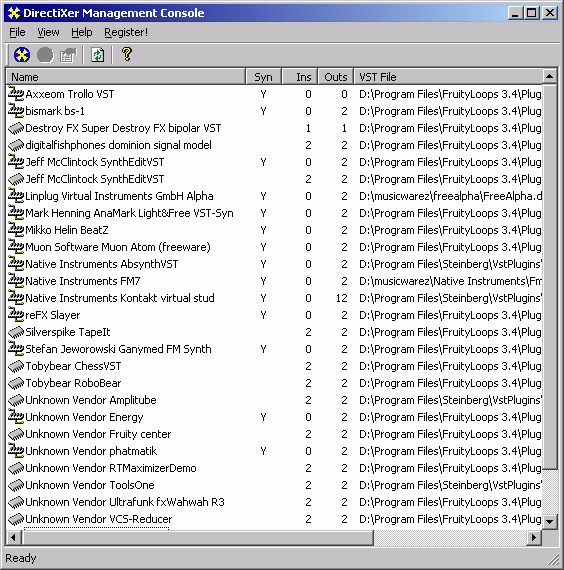Click the green refresh document toolbar icon
The width and height of the screenshot is (564, 570).
97,55
